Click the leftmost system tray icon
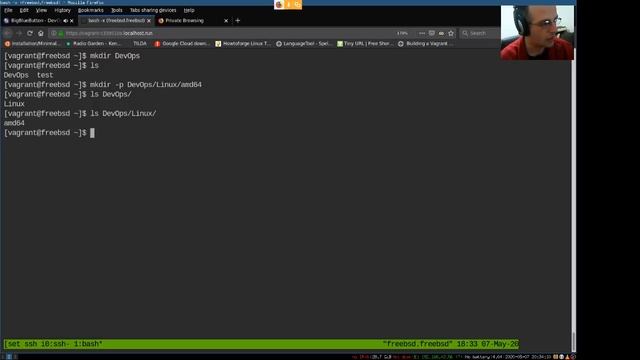 (556, 357)
